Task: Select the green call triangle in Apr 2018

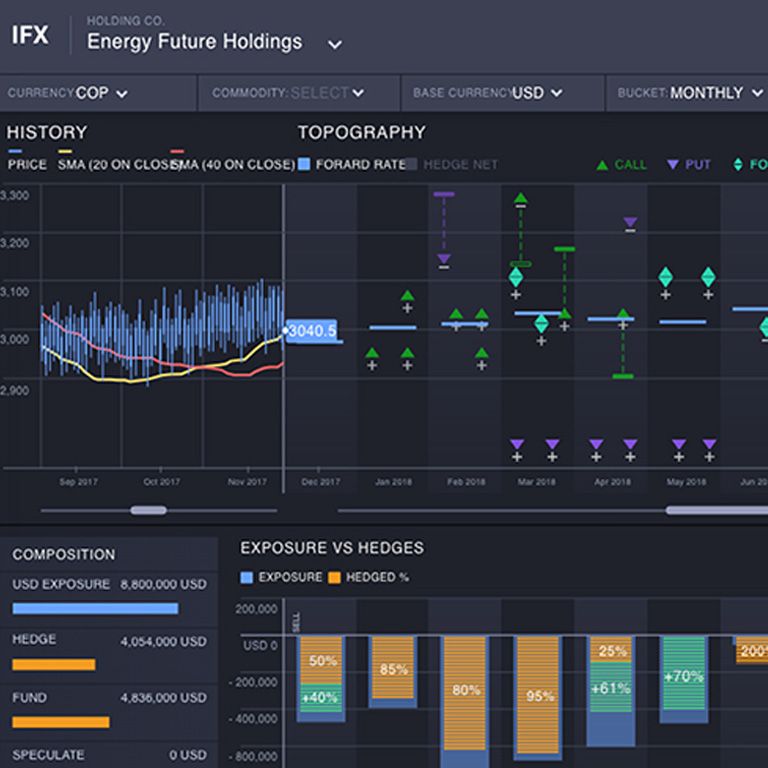Action: click(x=623, y=314)
